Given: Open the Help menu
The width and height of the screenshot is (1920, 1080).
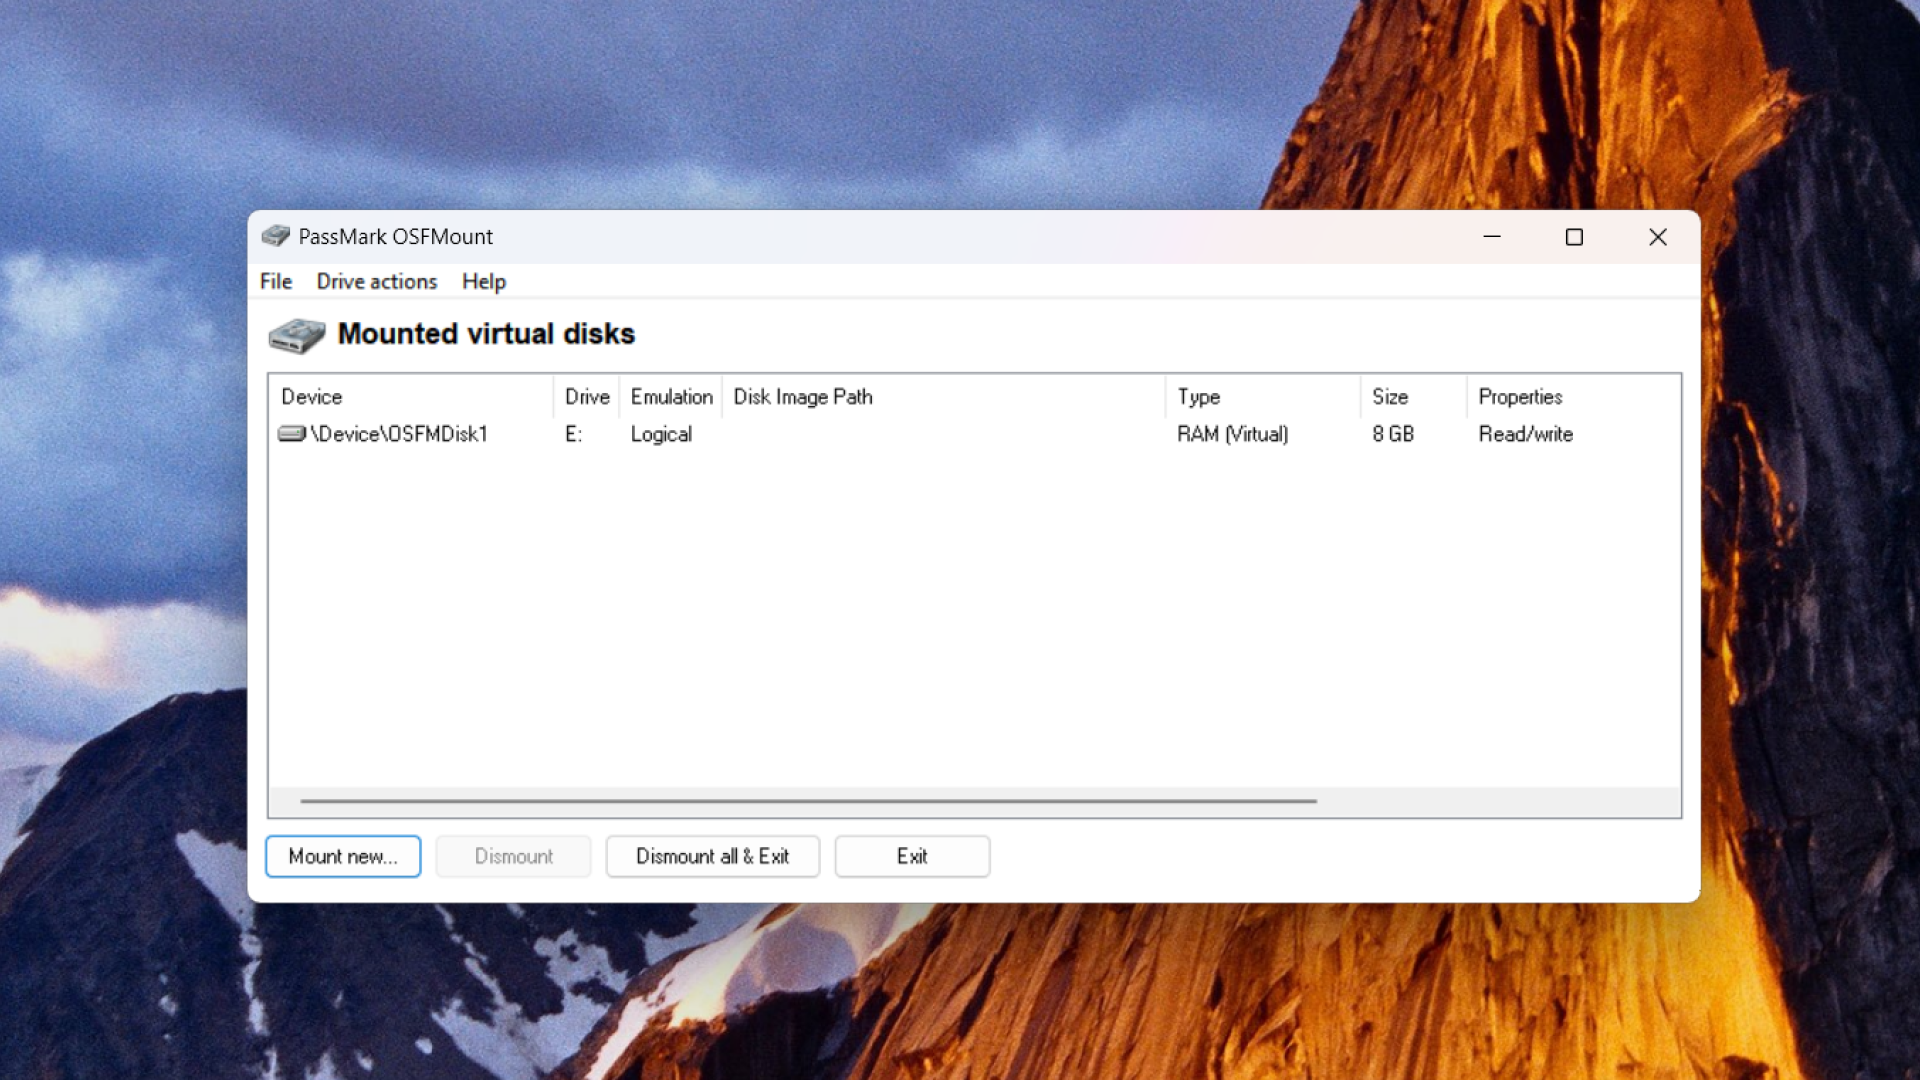Looking at the screenshot, I should [x=484, y=282].
